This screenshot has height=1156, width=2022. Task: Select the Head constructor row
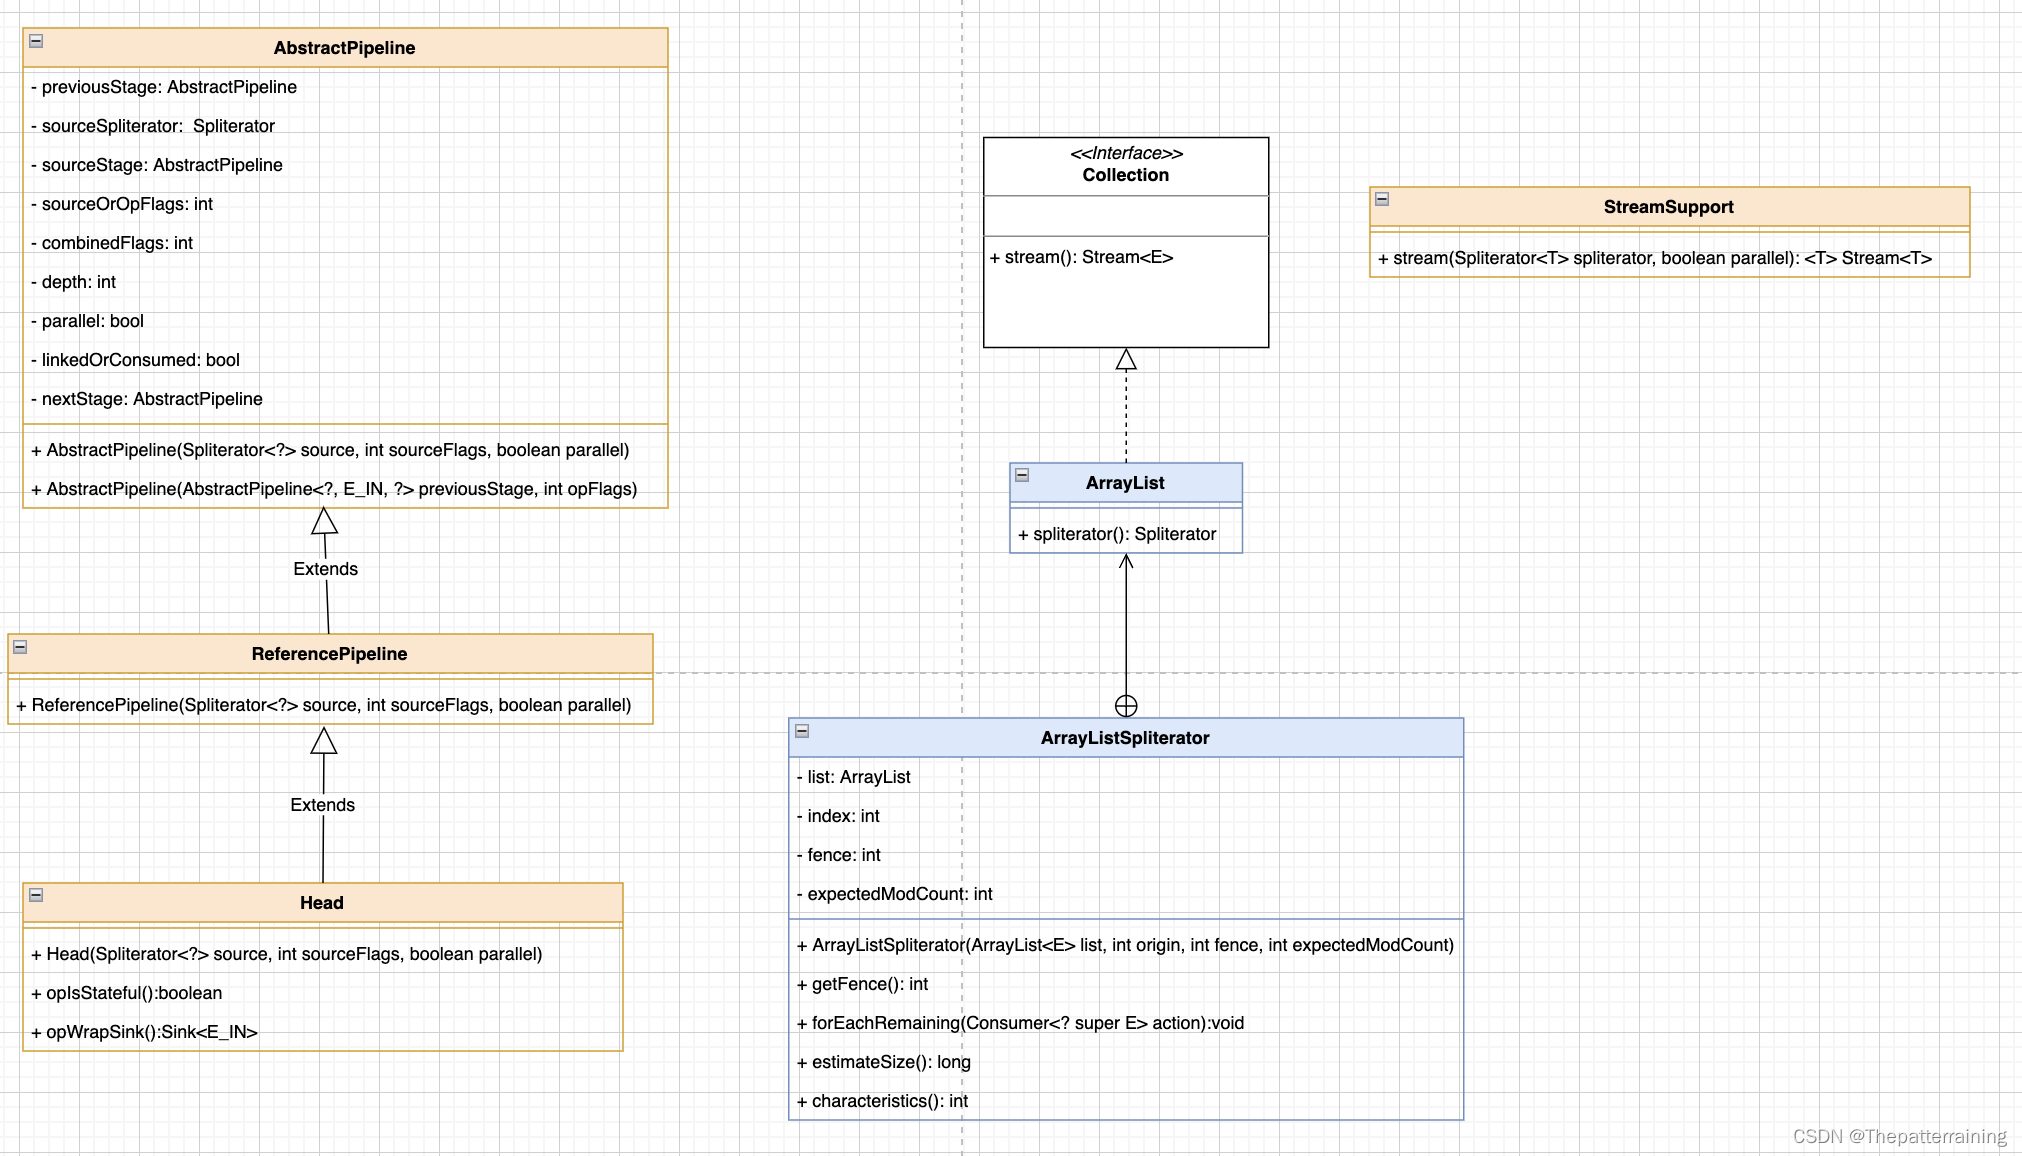[x=322, y=954]
